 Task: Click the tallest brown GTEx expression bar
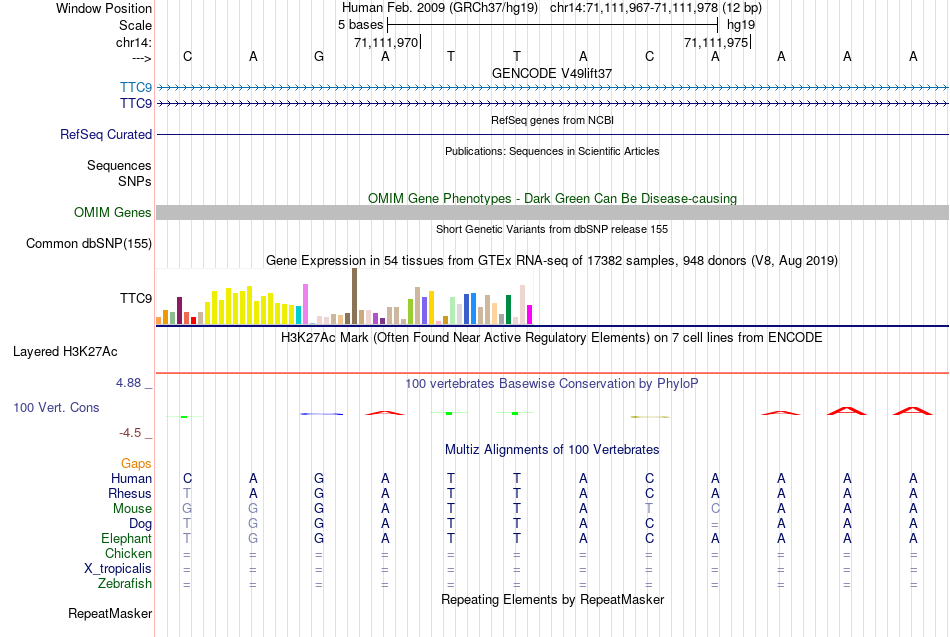(x=354, y=296)
